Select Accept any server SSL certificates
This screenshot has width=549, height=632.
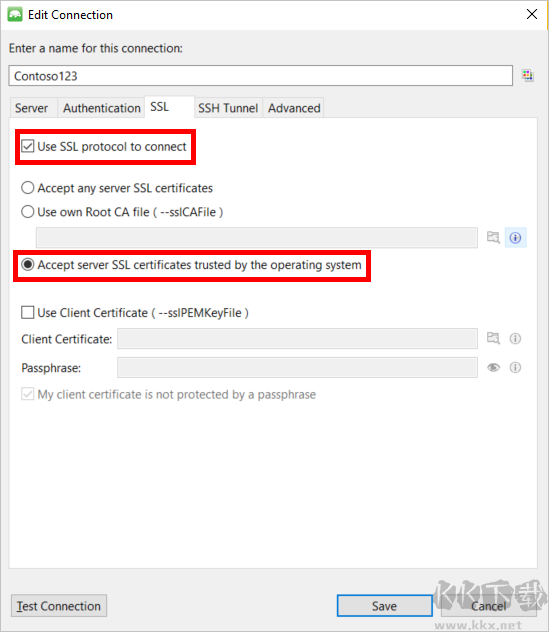(x=27, y=188)
